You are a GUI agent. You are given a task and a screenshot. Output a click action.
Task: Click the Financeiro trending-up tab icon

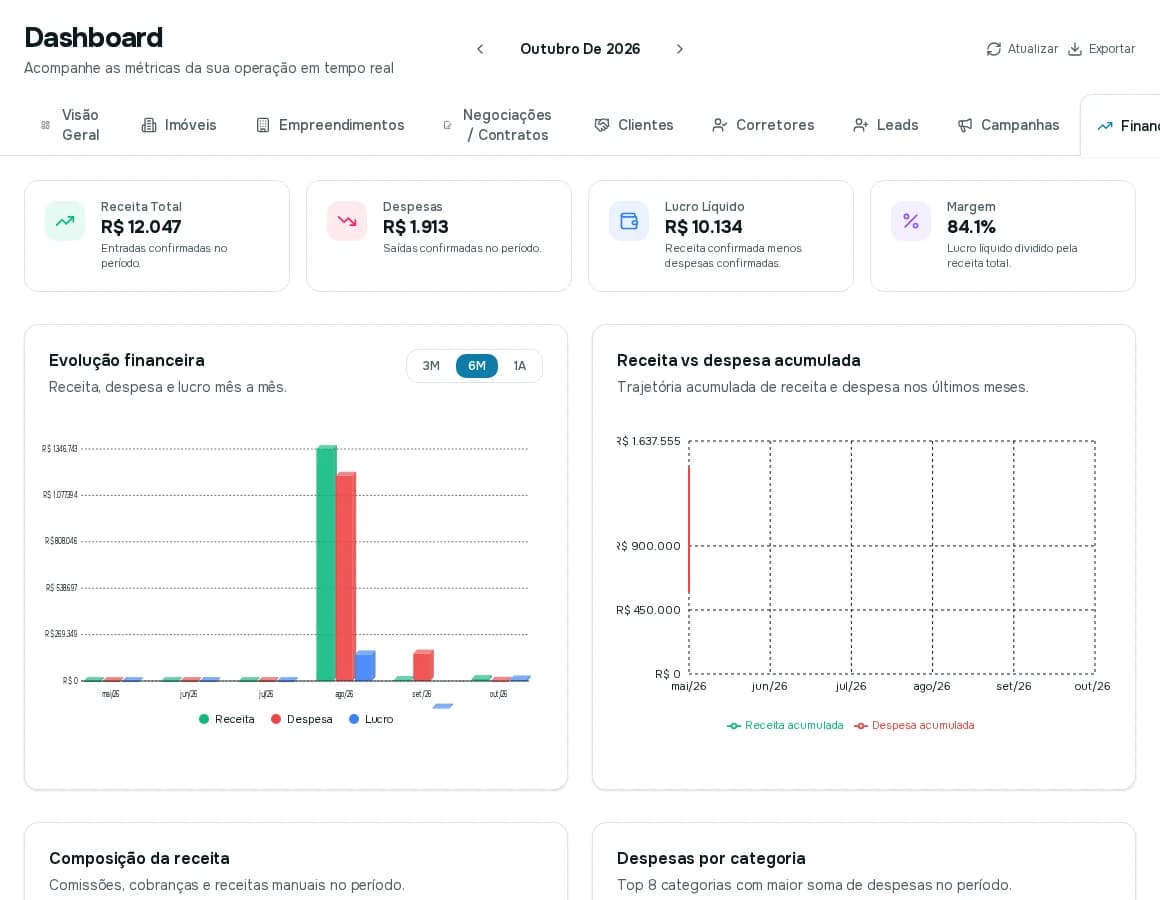(1105, 126)
